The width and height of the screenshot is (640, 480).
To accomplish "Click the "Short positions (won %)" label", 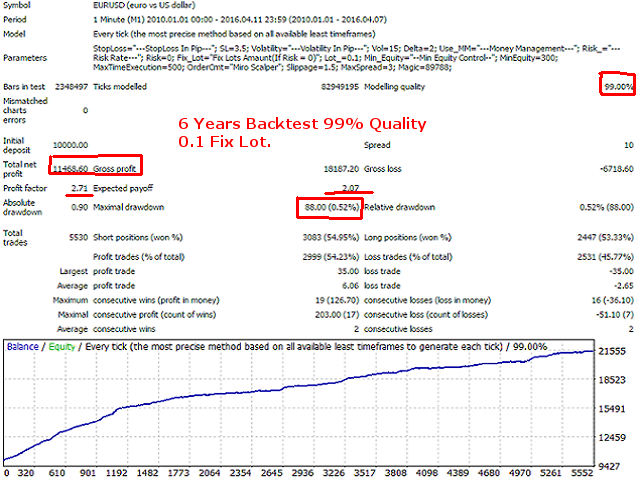I will (x=138, y=238).
